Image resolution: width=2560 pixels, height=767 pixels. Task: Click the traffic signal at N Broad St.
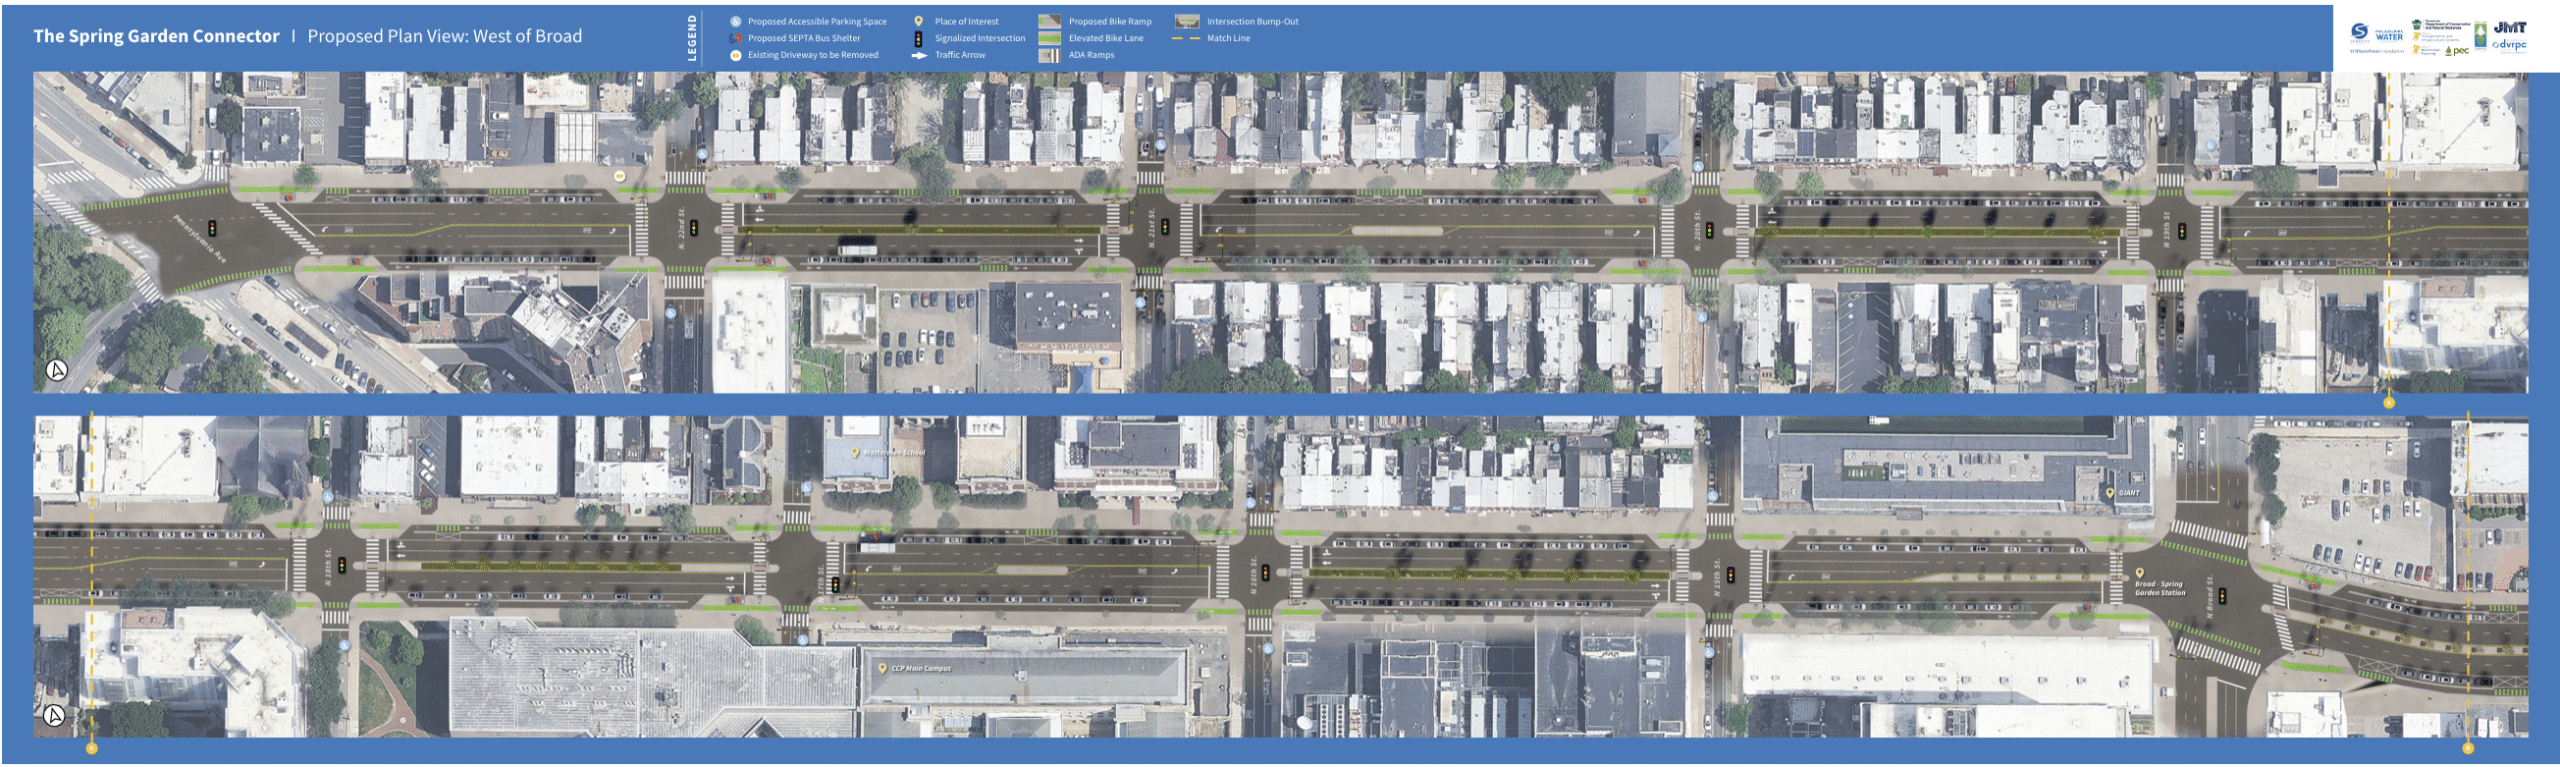click(2222, 596)
